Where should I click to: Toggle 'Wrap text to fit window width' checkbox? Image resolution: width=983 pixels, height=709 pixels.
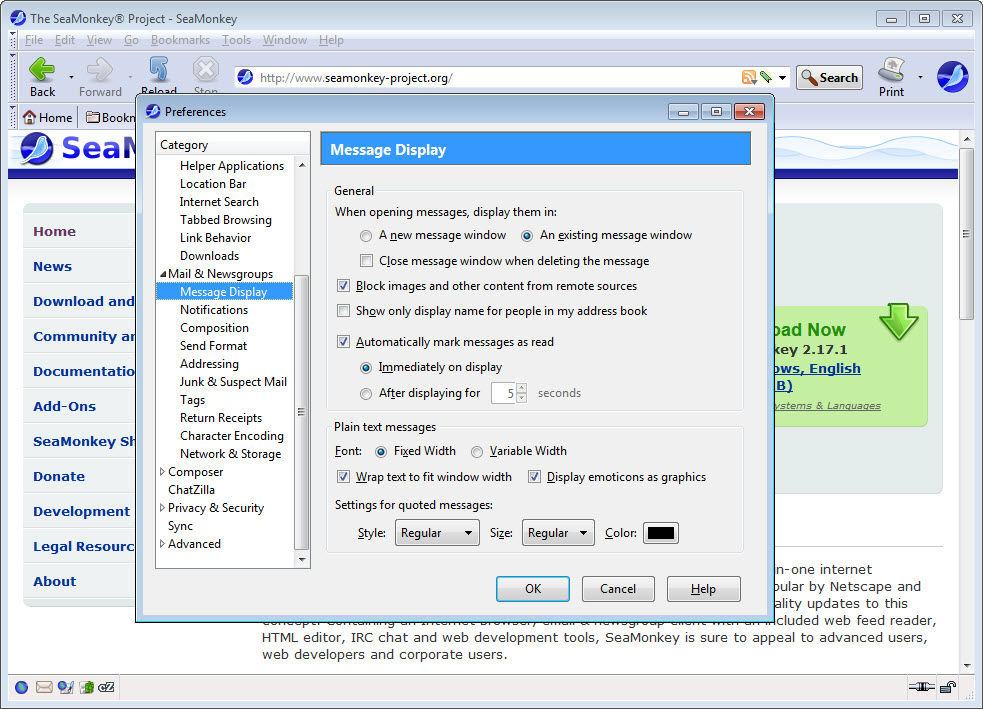click(x=343, y=477)
